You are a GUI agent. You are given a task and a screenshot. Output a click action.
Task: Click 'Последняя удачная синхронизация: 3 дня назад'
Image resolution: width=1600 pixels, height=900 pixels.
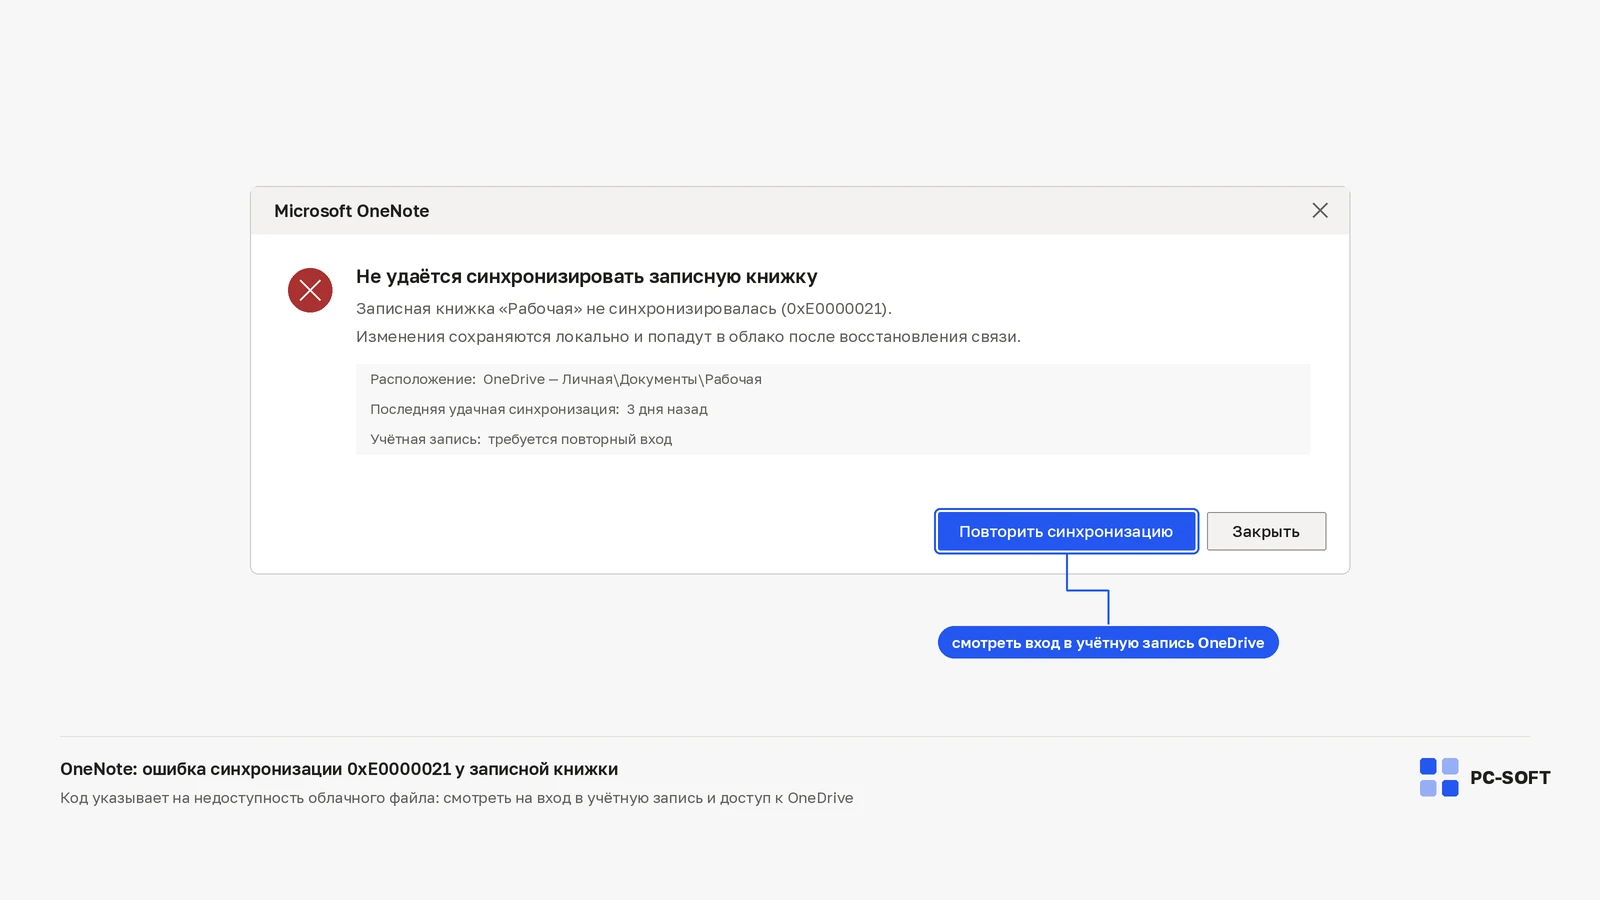tap(539, 409)
